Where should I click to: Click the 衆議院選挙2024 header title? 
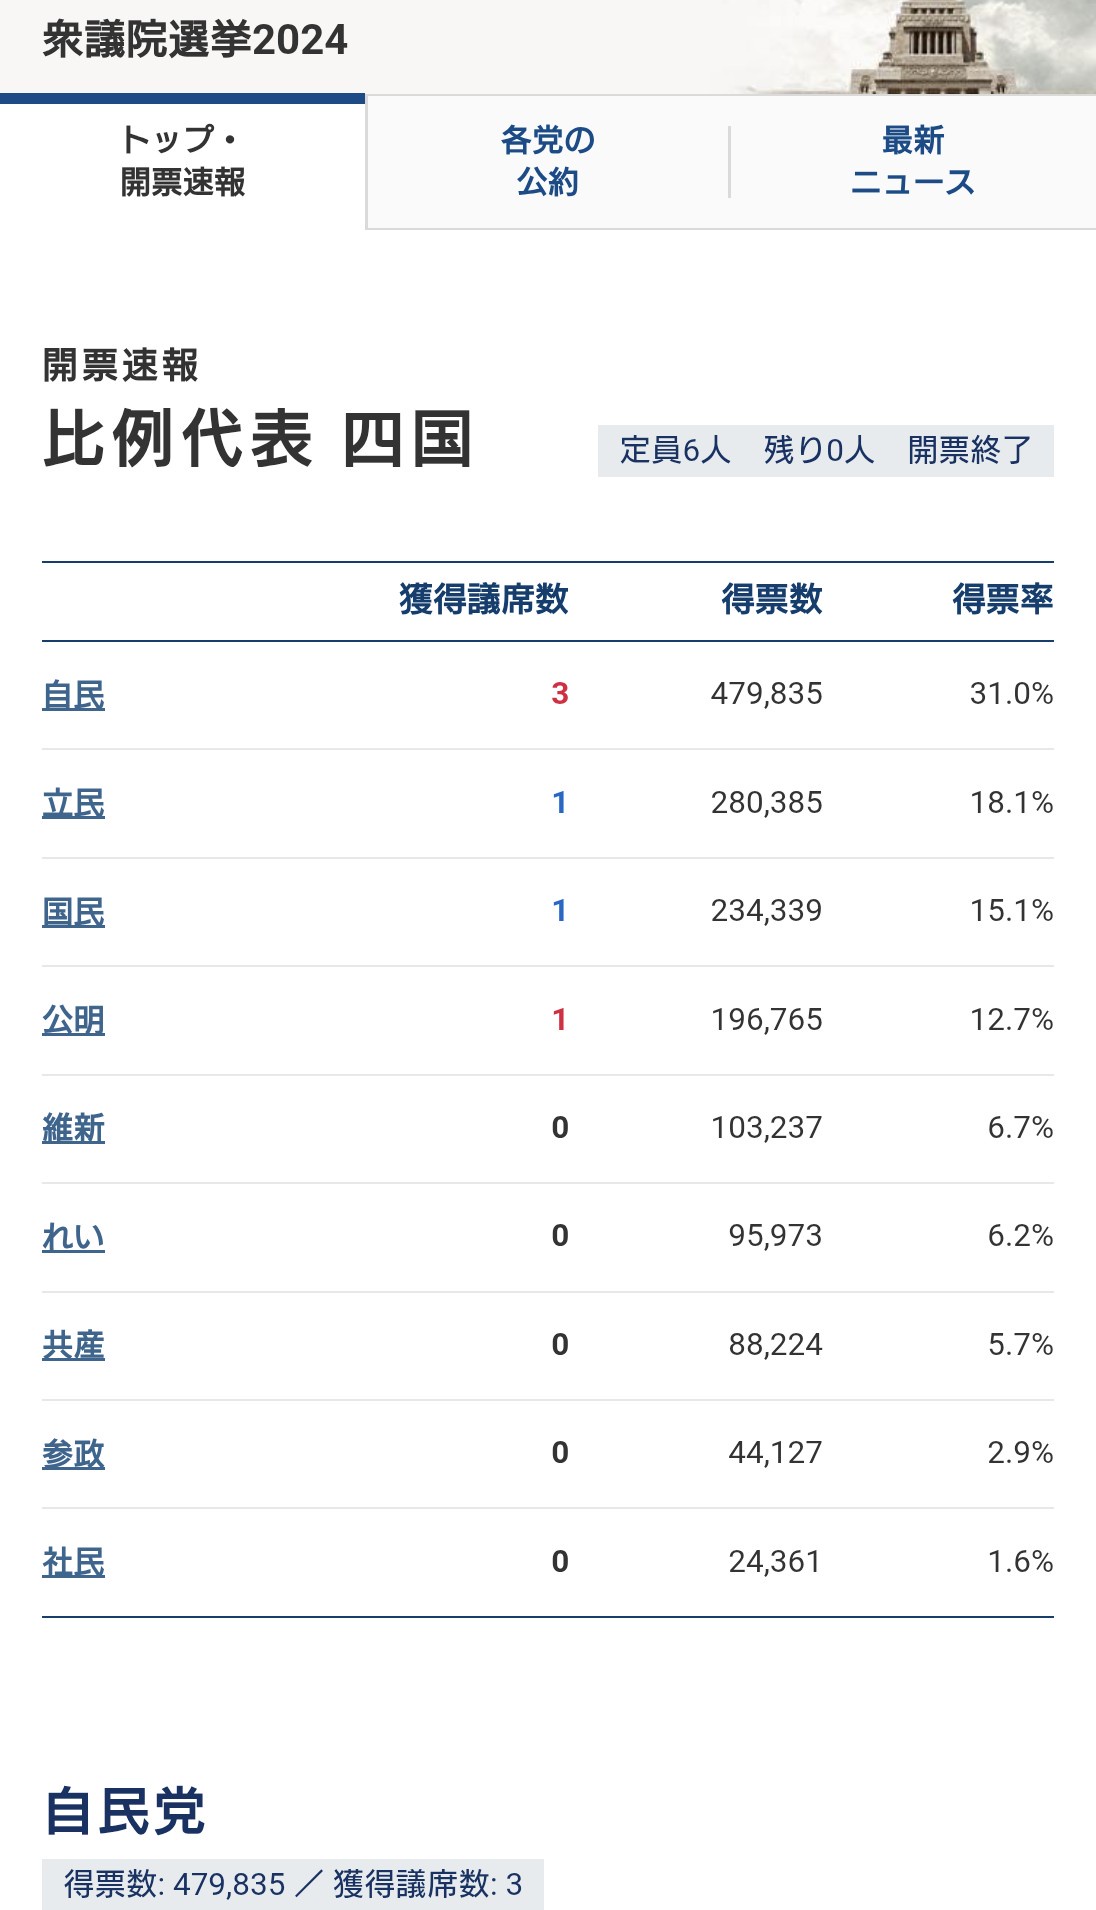(x=195, y=40)
